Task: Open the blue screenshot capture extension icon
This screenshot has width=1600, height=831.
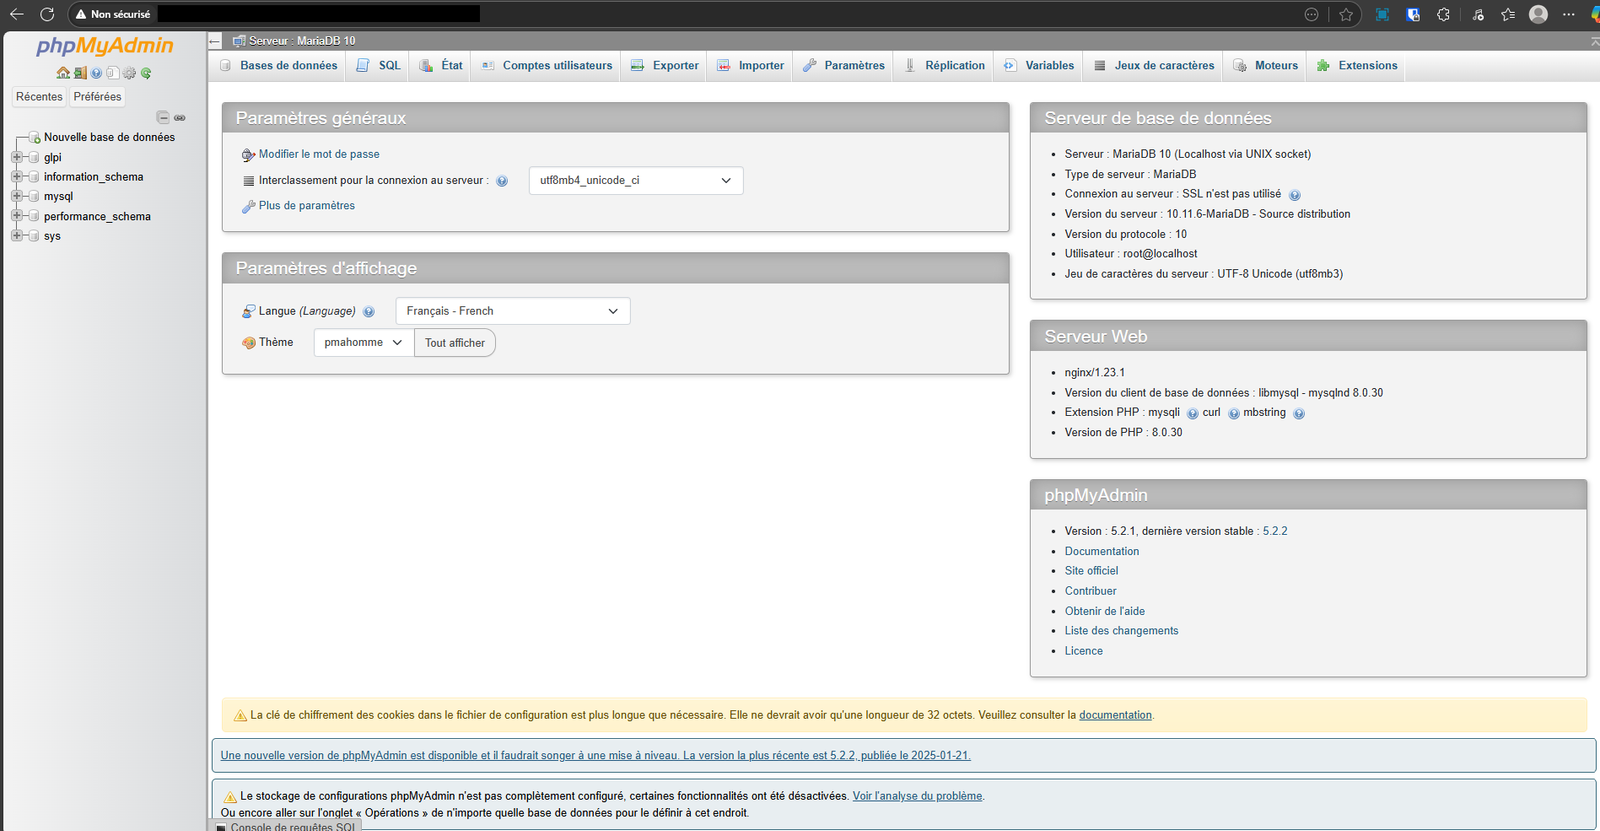Action: pyautogui.click(x=1382, y=14)
